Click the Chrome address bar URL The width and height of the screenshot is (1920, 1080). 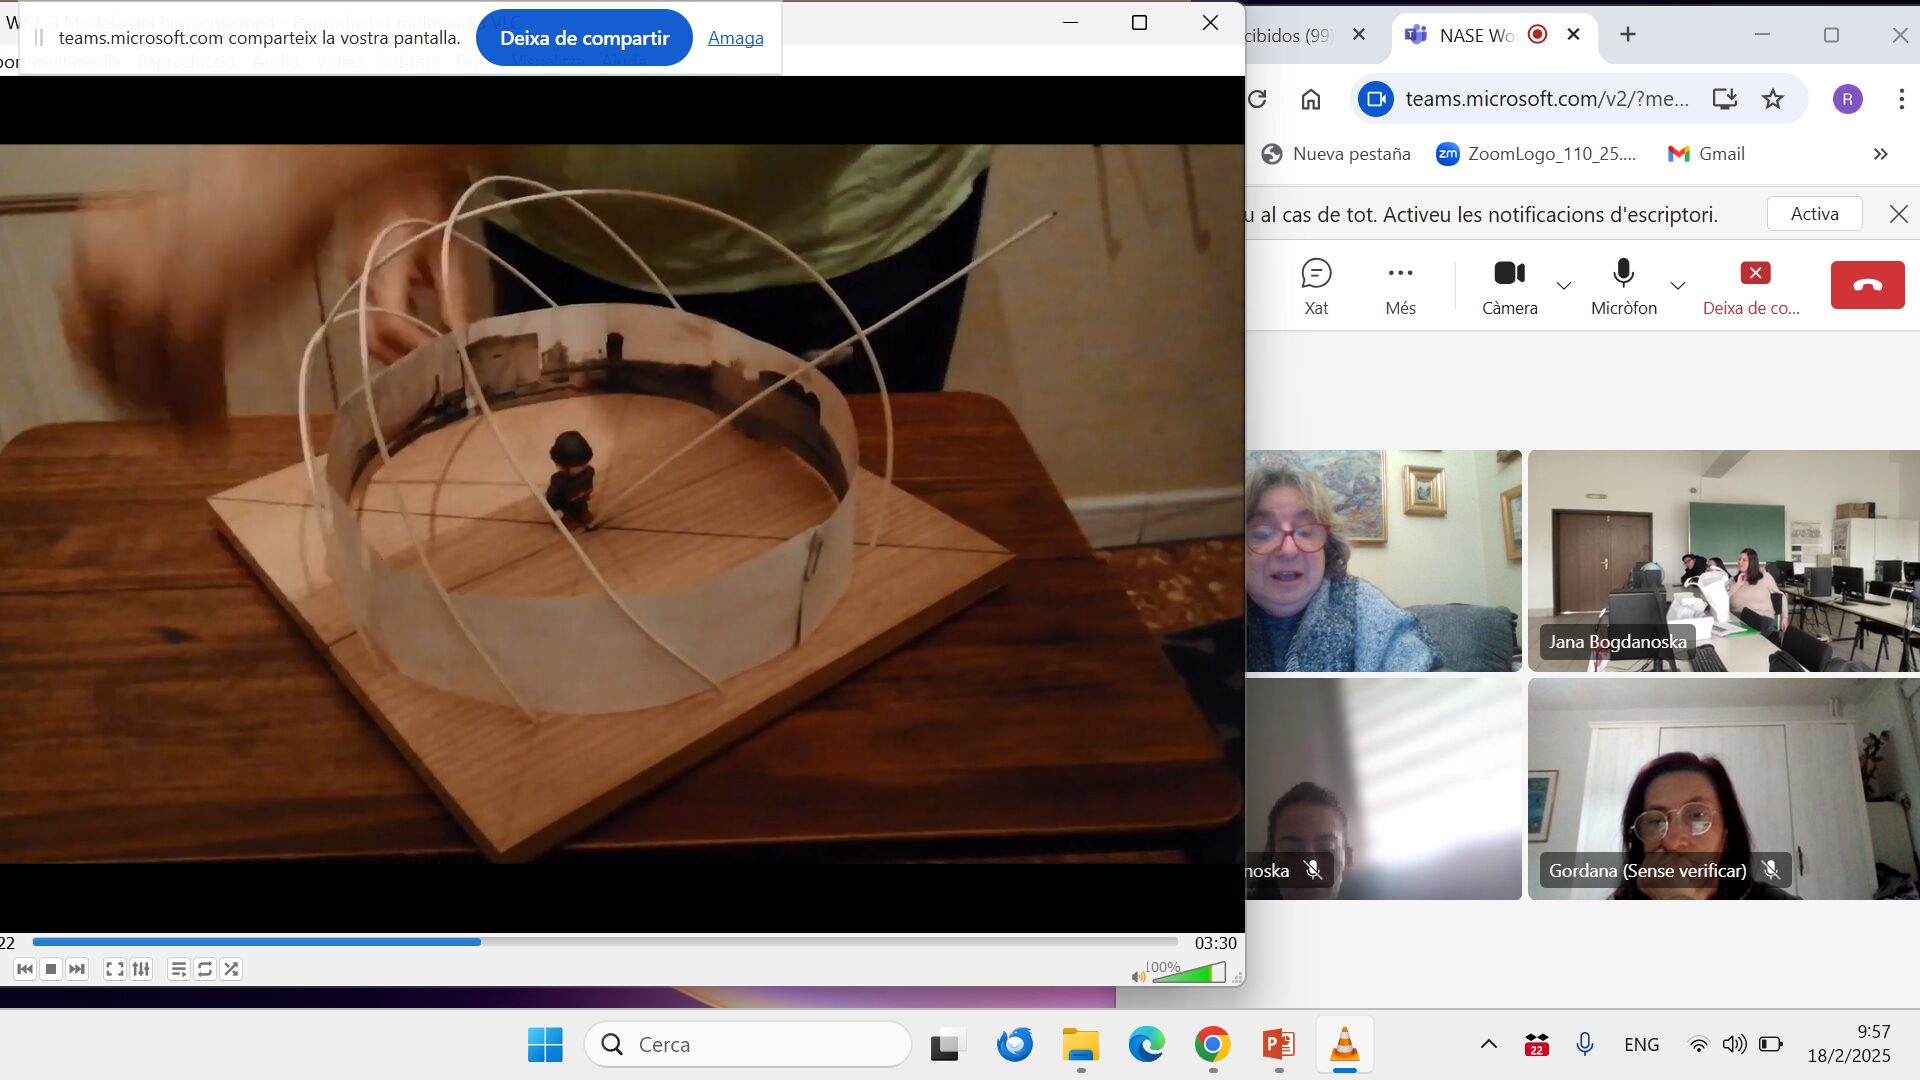(x=1546, y=99)
